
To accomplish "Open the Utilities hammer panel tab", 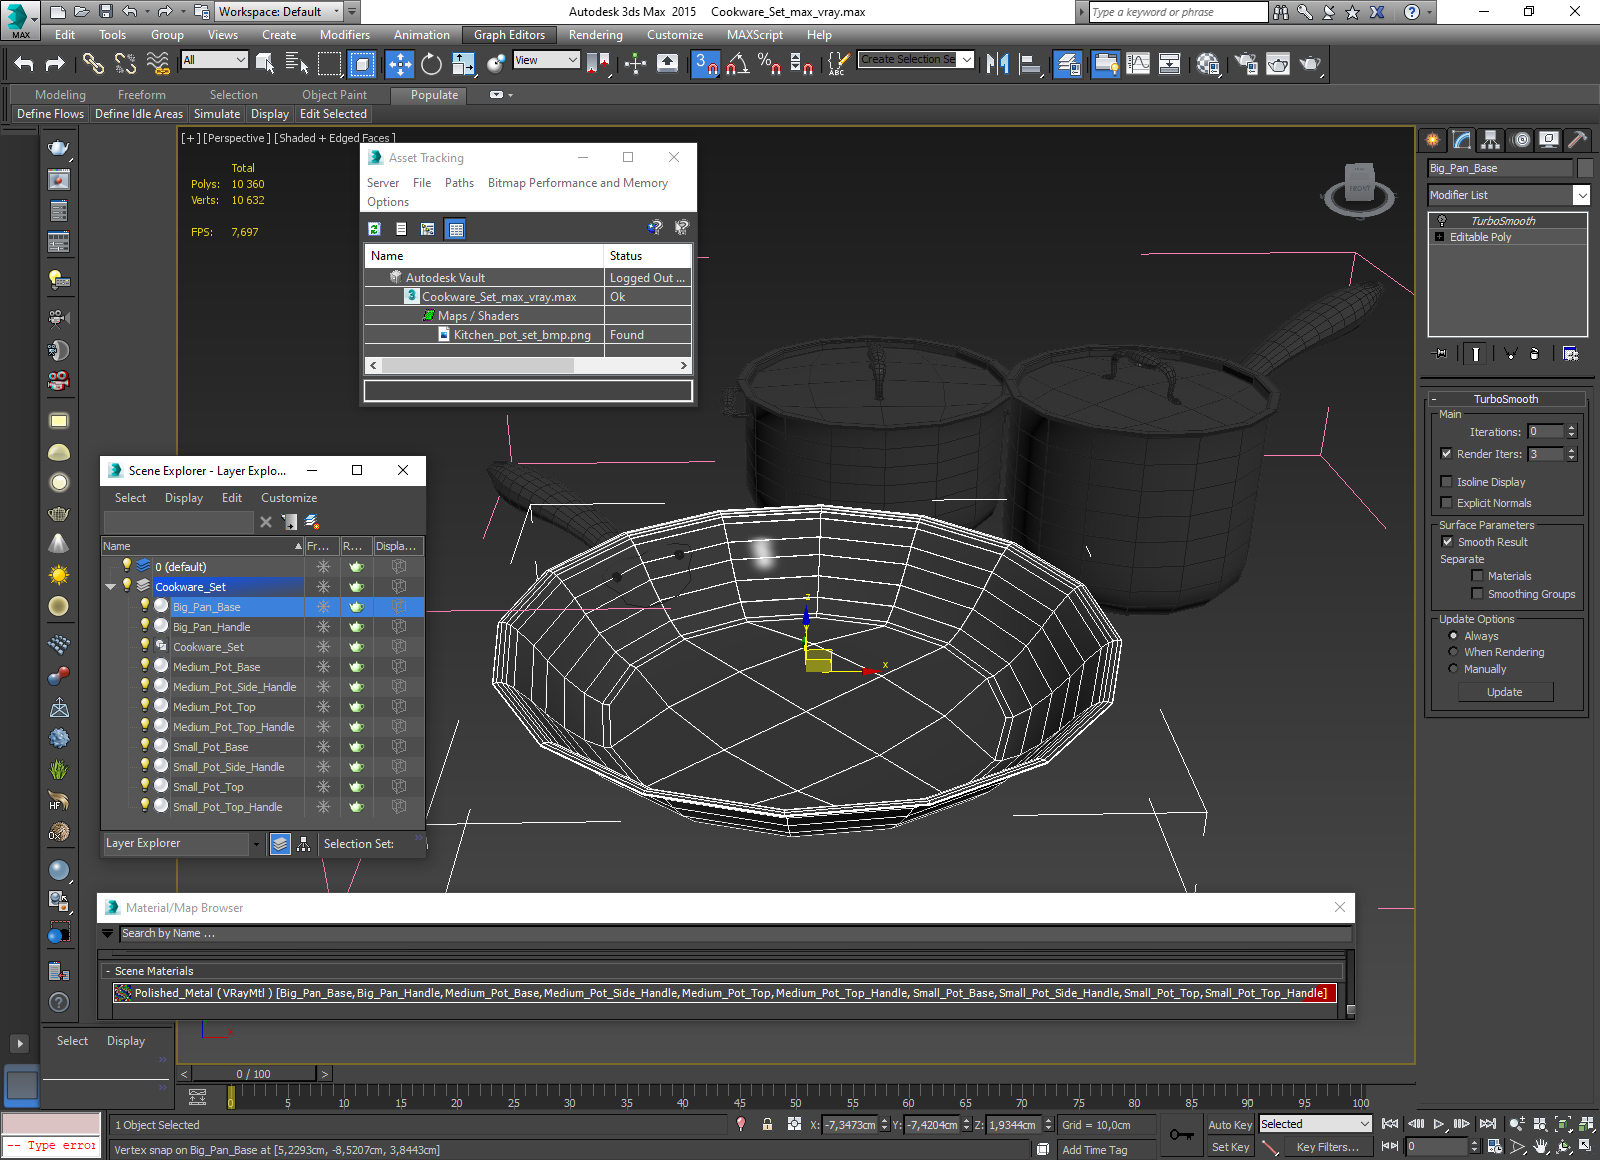I will click(1578, 140).
